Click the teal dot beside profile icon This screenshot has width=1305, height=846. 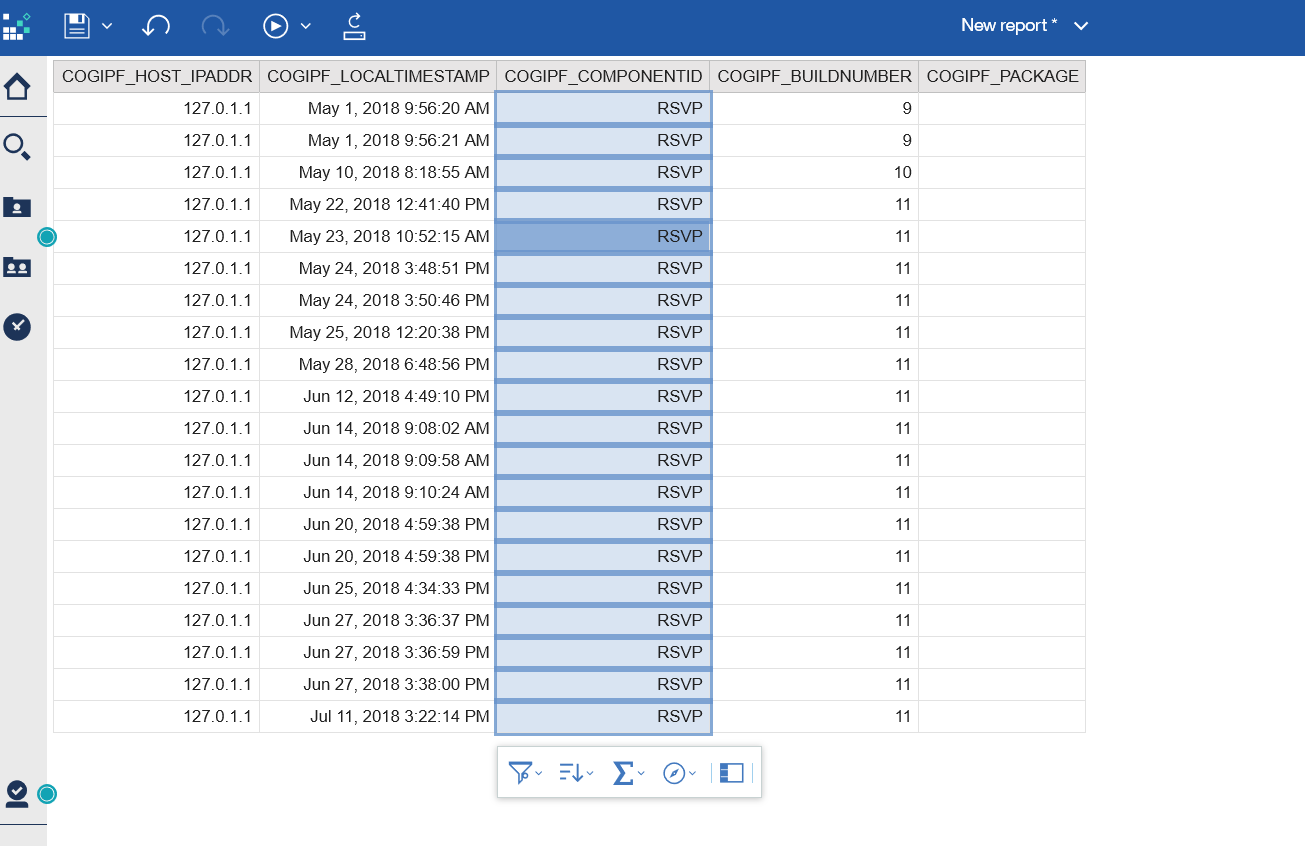point(47,794)
